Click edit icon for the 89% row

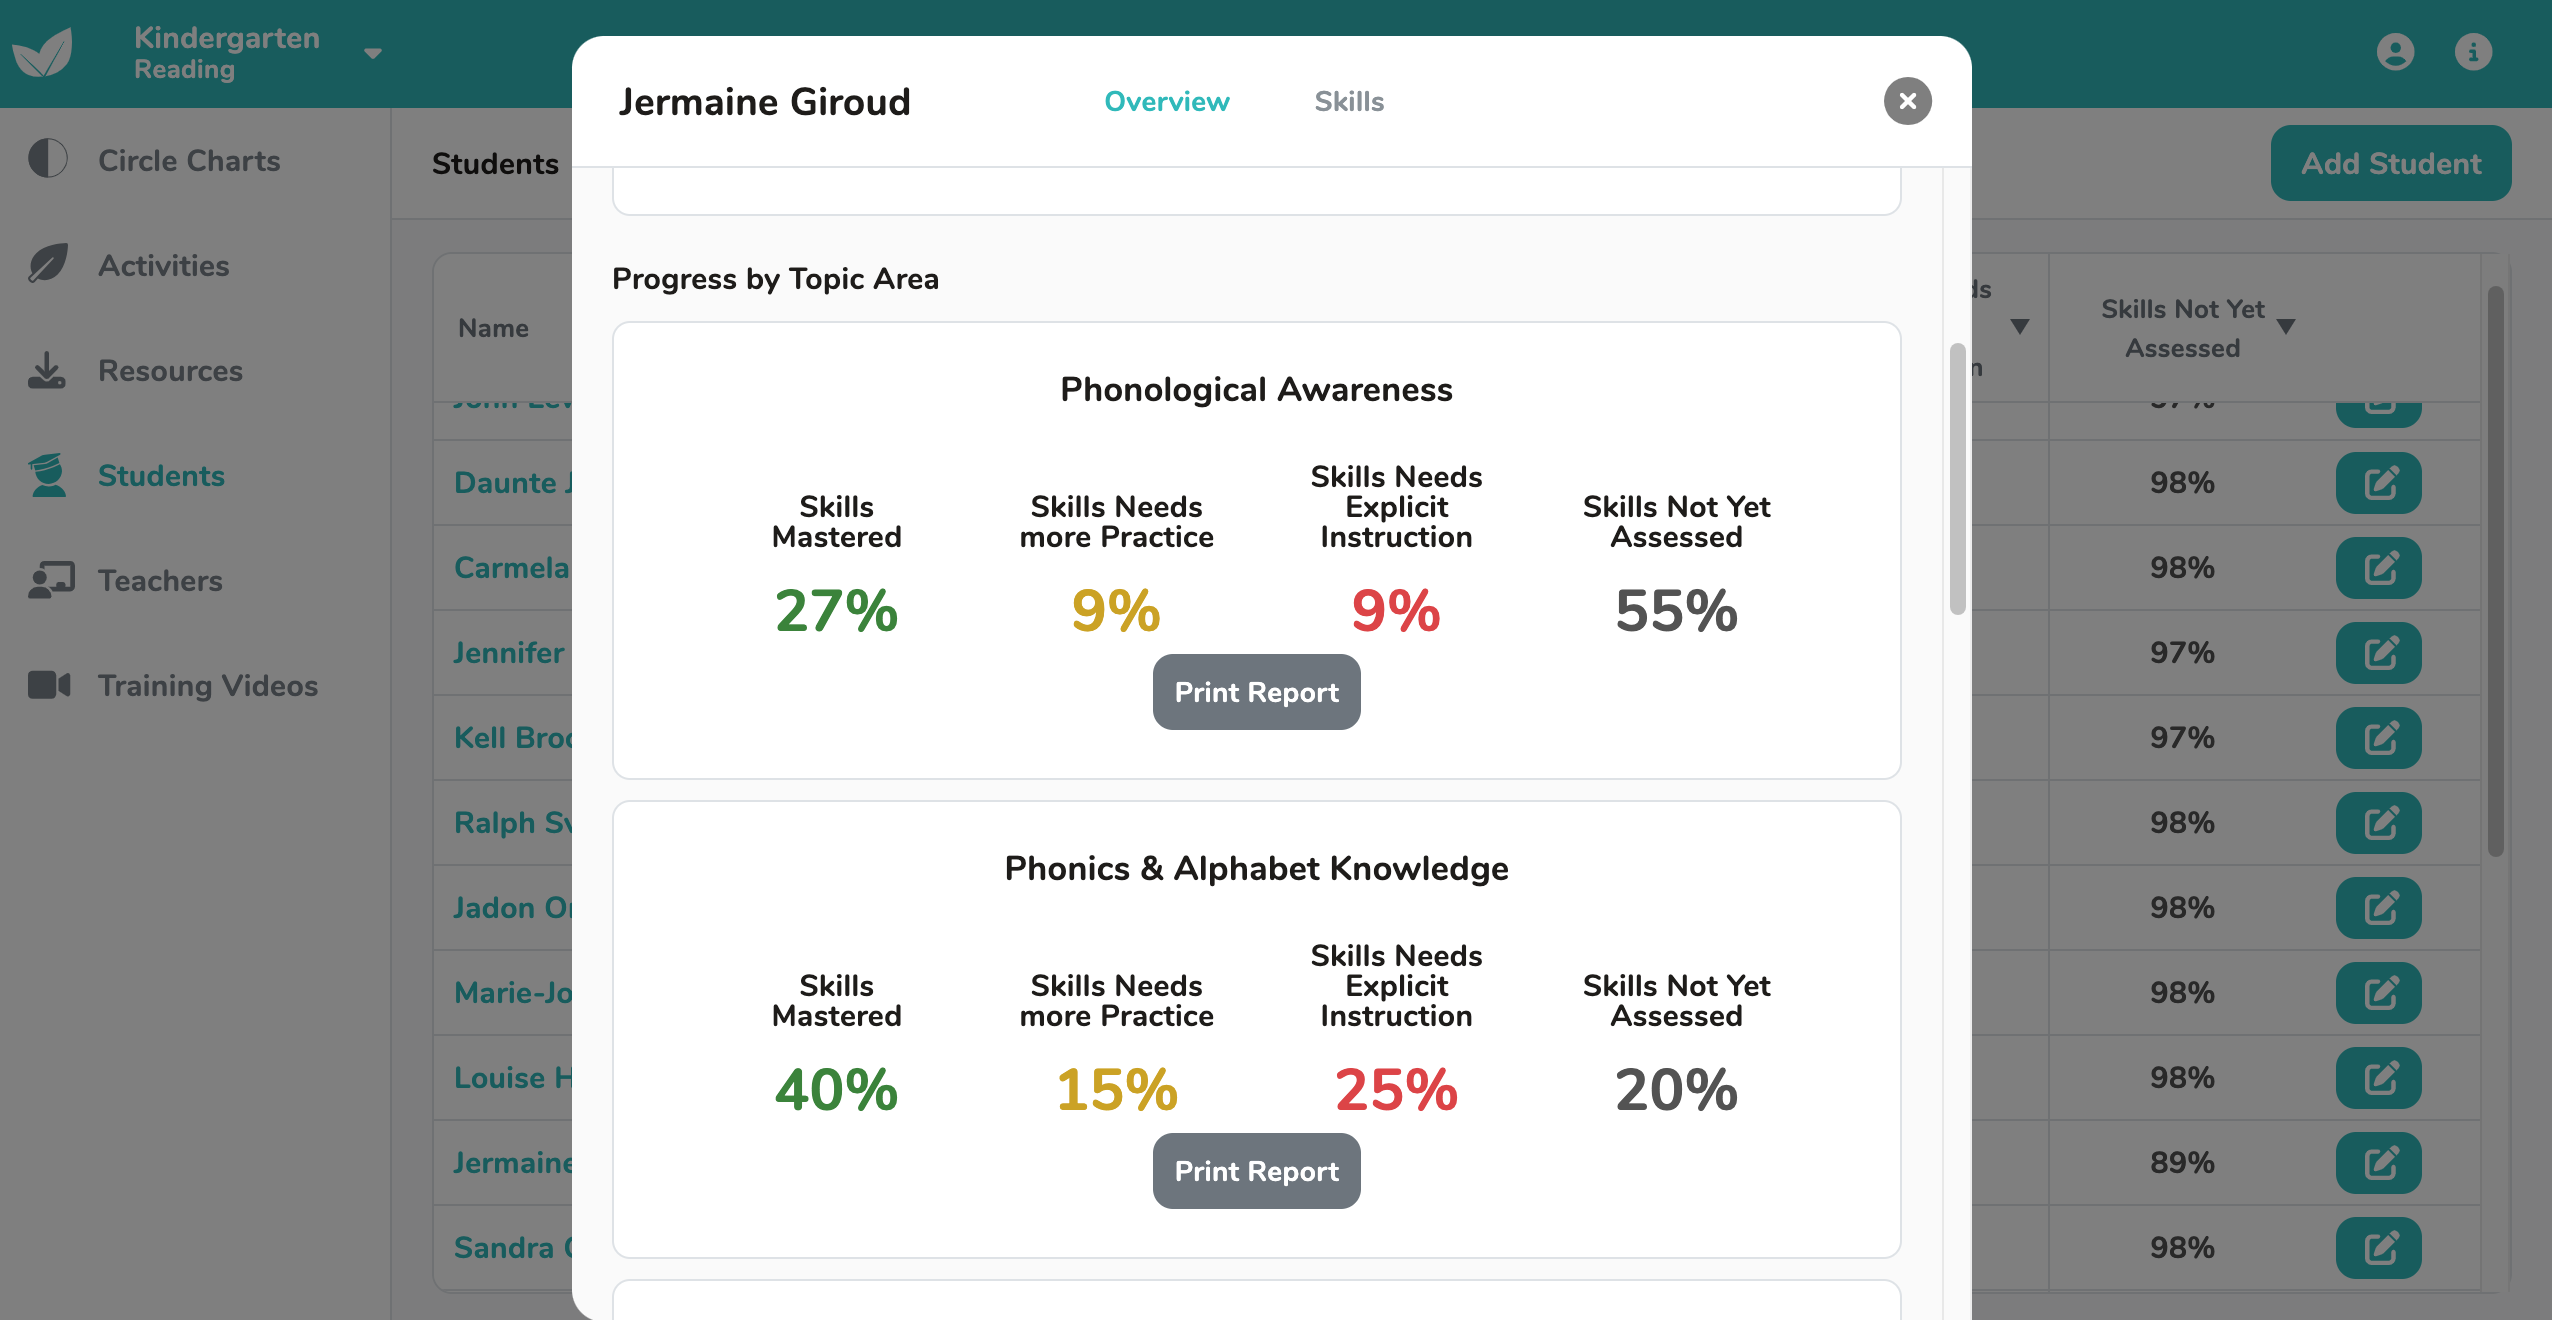(x=2378, y=1163)
